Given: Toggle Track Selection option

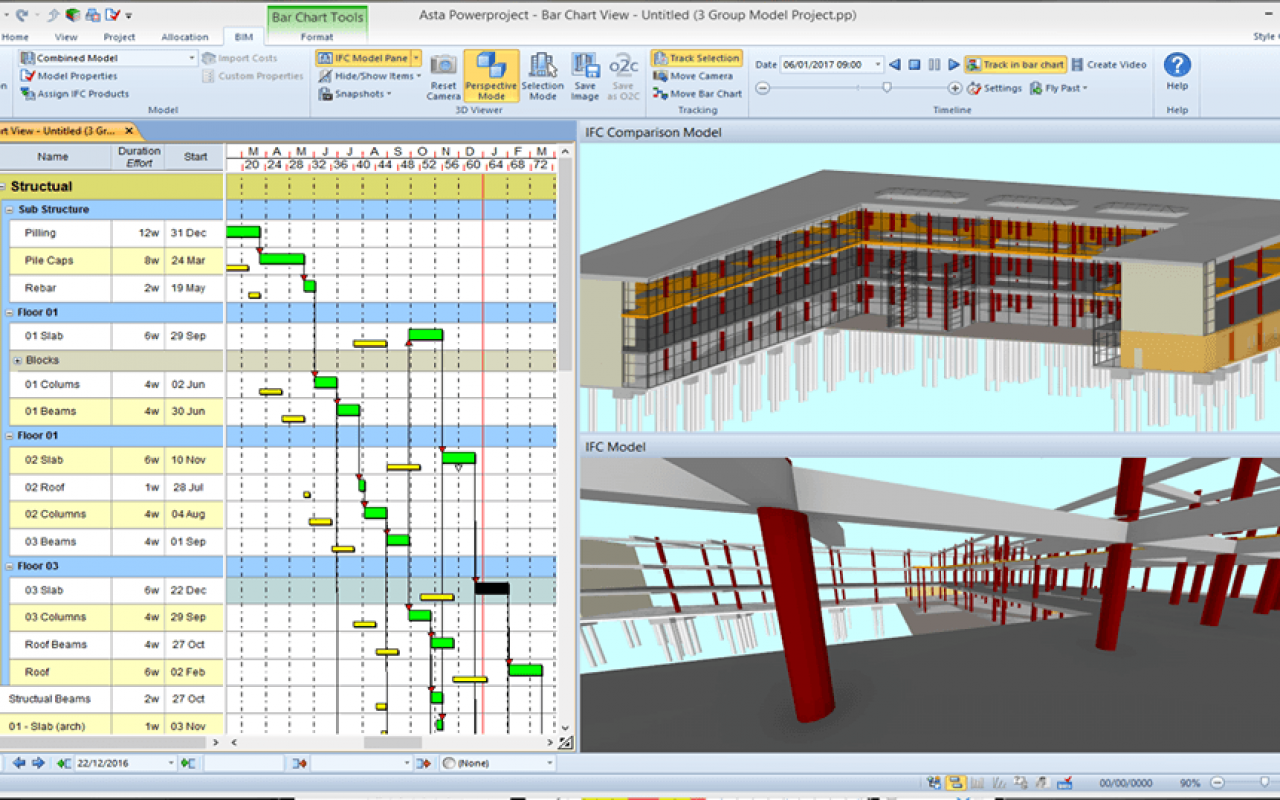Looking at the screenshot, I should [696, 59].
